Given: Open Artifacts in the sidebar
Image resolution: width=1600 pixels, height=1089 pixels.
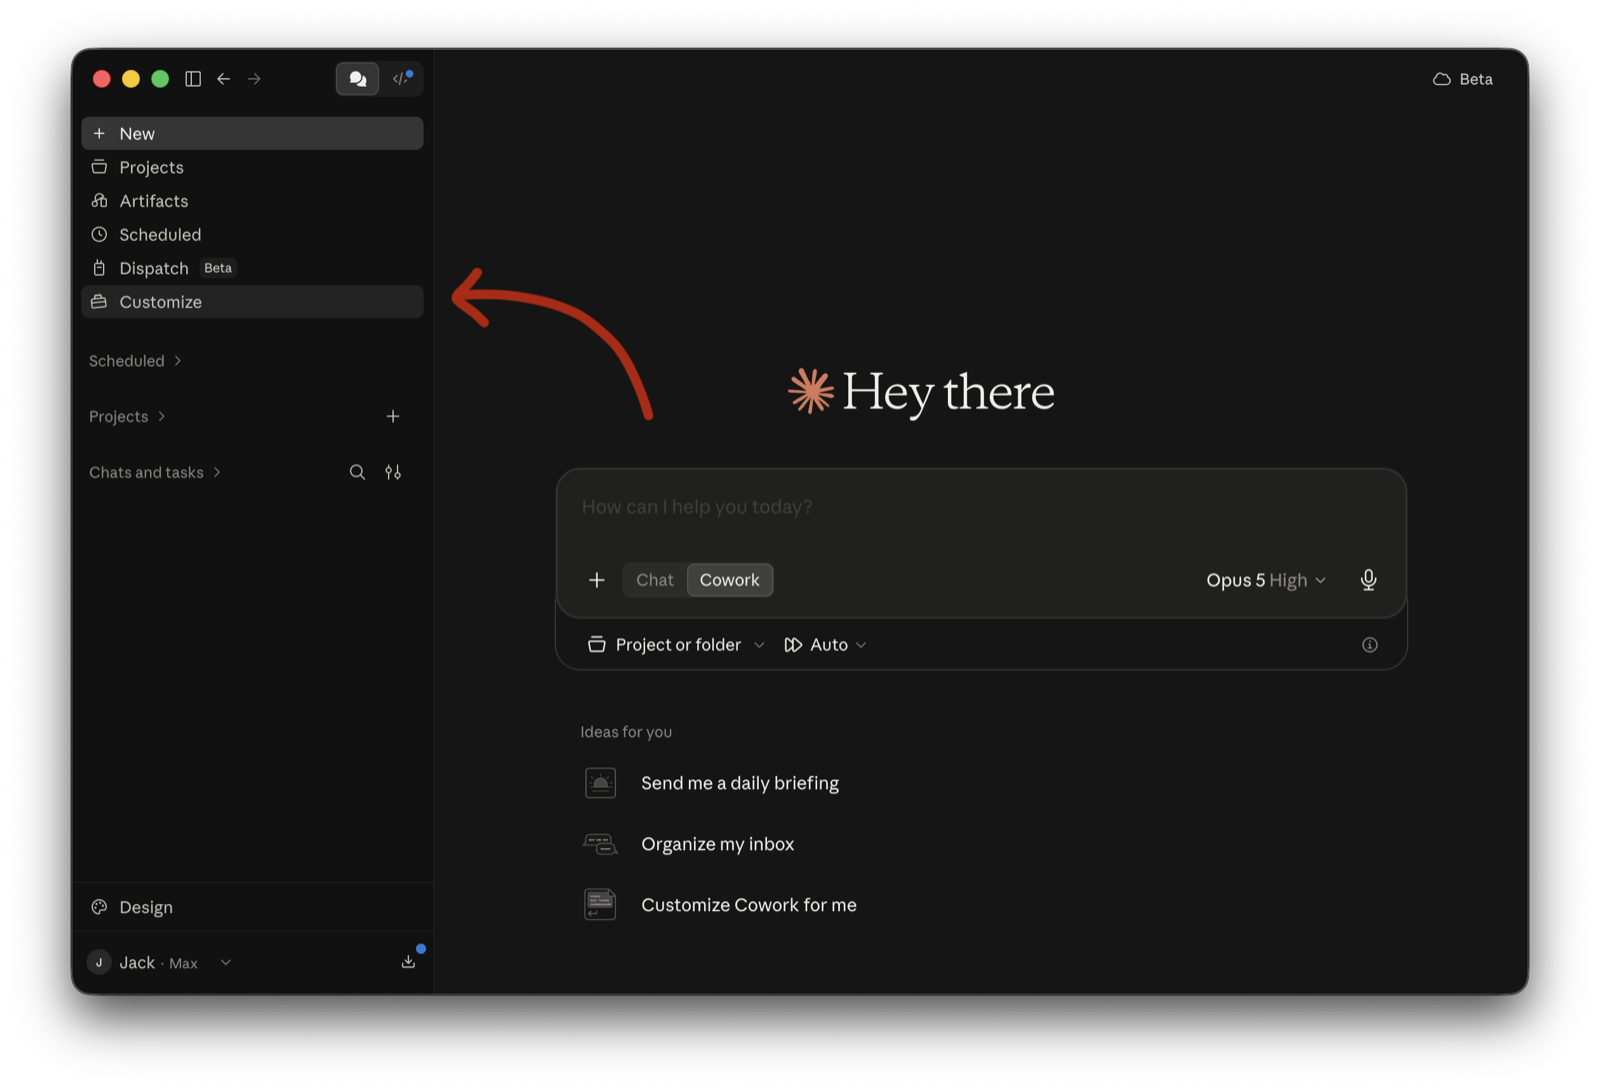Looking at the screenshot, I should coord(252,201).
